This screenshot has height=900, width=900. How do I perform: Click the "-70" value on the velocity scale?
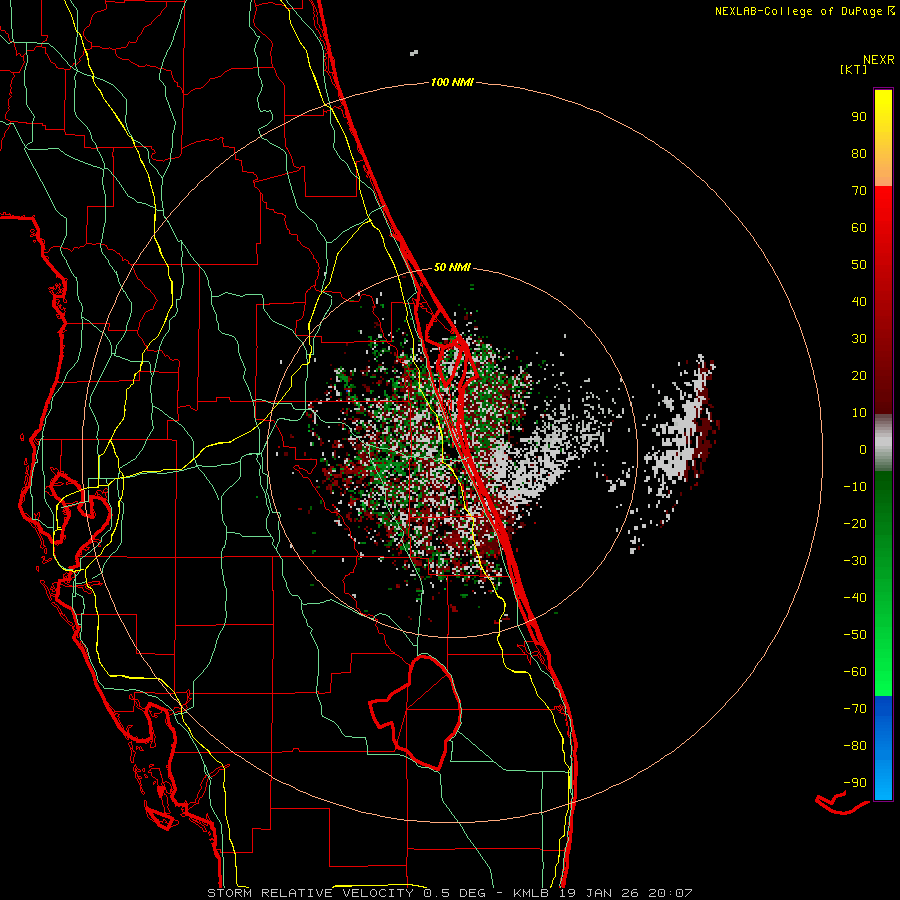(x=855, y=709)
